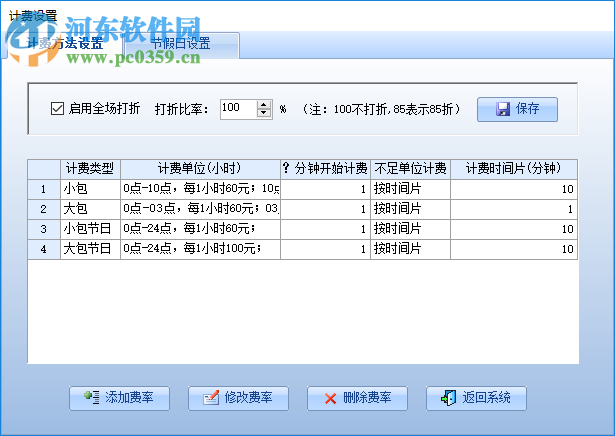The width and height of the screenshot is (615, 436).
Task: Click time slice value 10 in 大包节日 row
Action: 514,249
